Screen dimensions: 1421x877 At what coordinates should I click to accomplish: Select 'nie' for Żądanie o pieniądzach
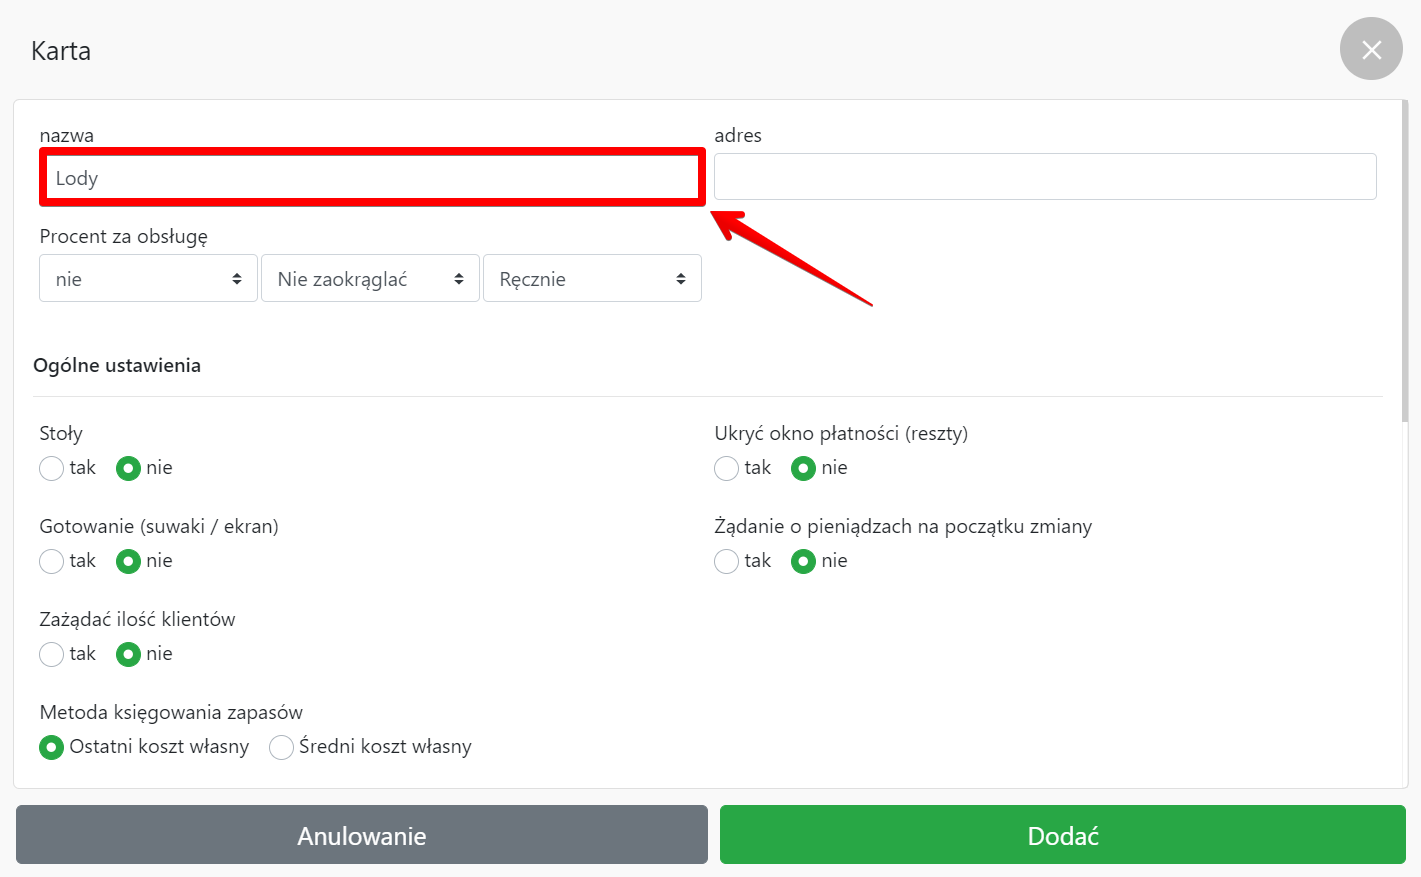[804, 561]
